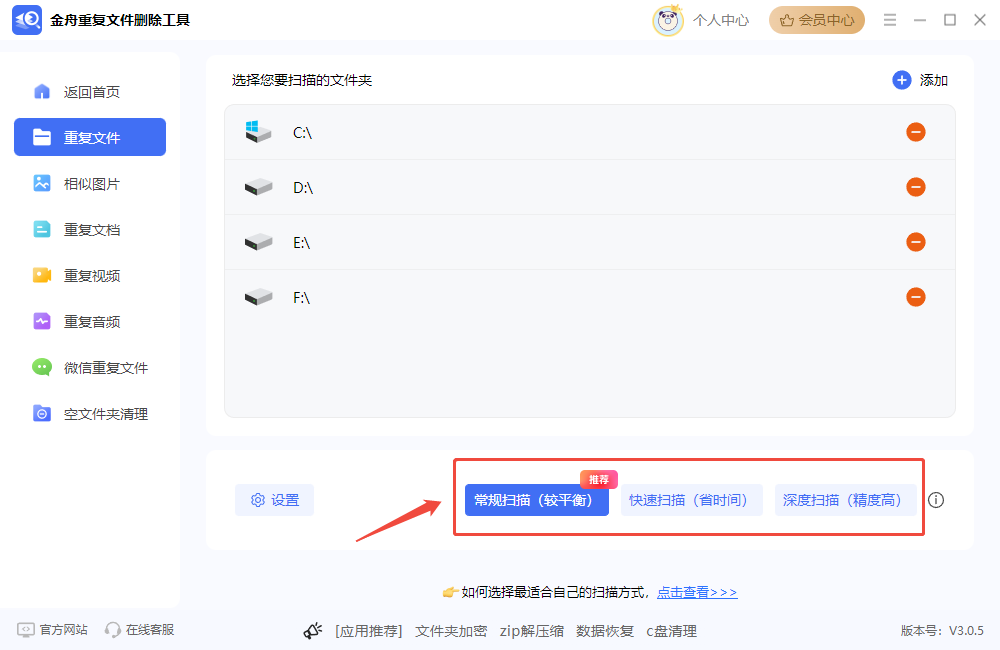Click the folder icon beside 空文件夹清理
Screen dimensions: 1000x650
click(x=42, y=413)
